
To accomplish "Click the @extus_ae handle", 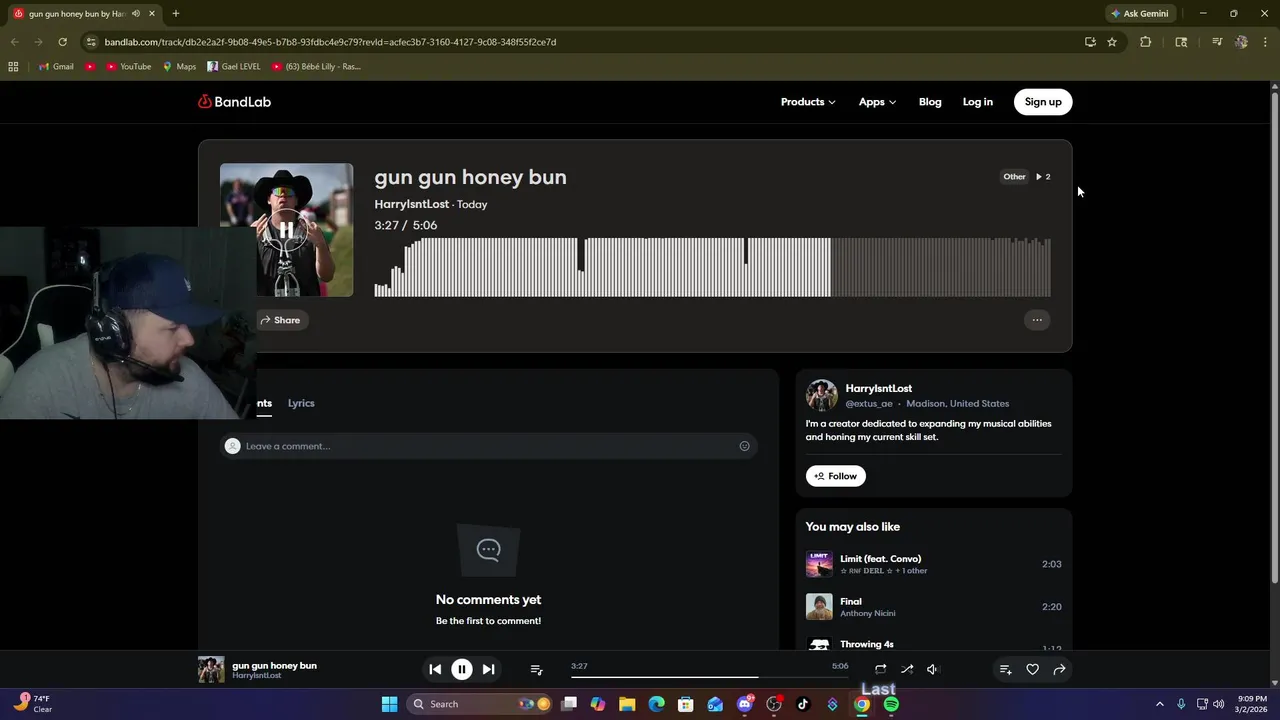I will pyautogui.click(x=869, y=404).
